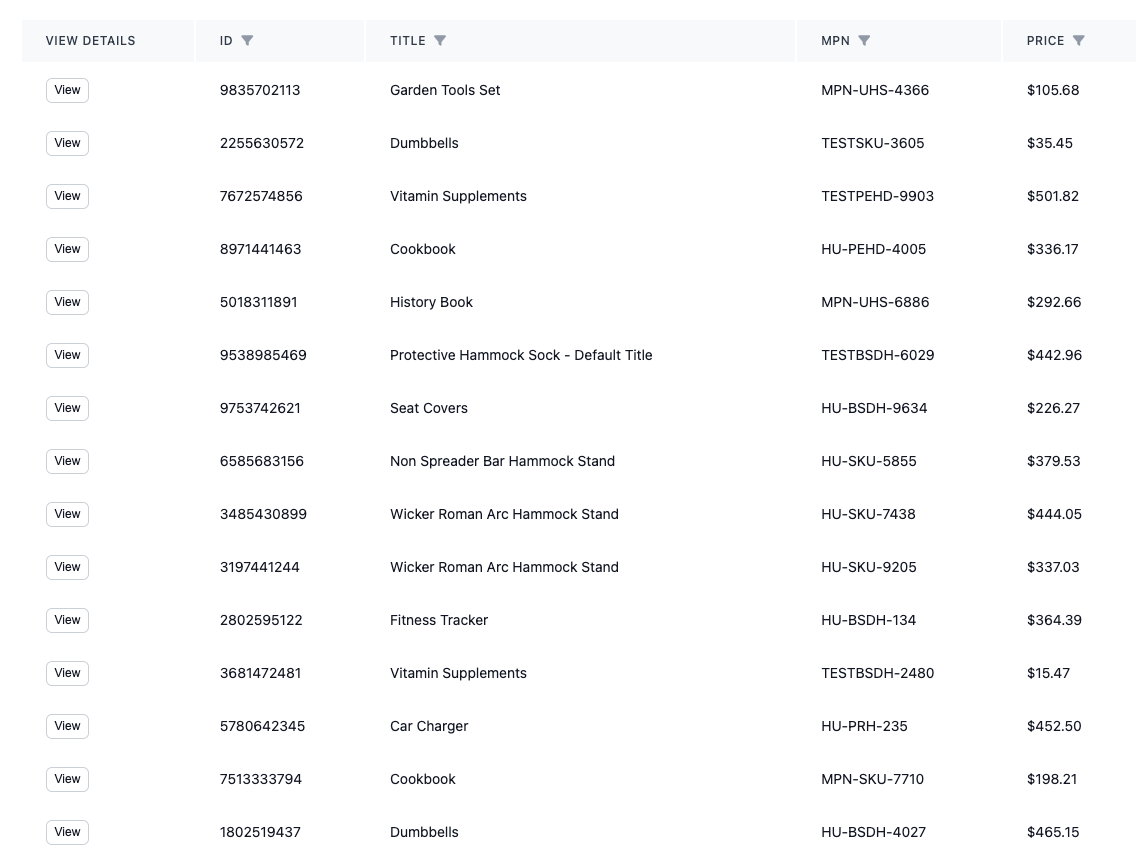The width and height of the screenshot is (1140, 849).
Task: Open View for Car Charger
Action: pos(68,726)
